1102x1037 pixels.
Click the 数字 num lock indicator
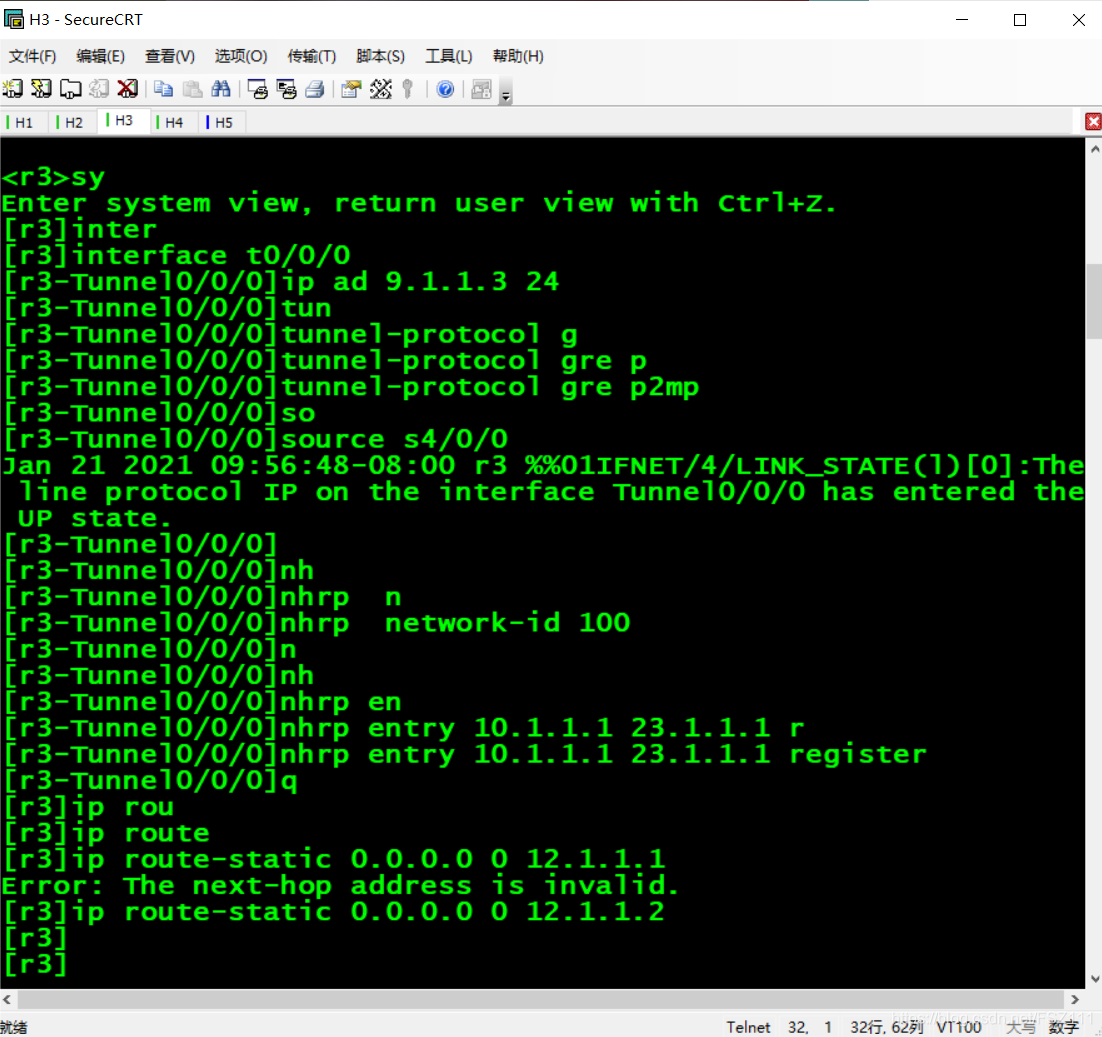coord(1063,1027)
